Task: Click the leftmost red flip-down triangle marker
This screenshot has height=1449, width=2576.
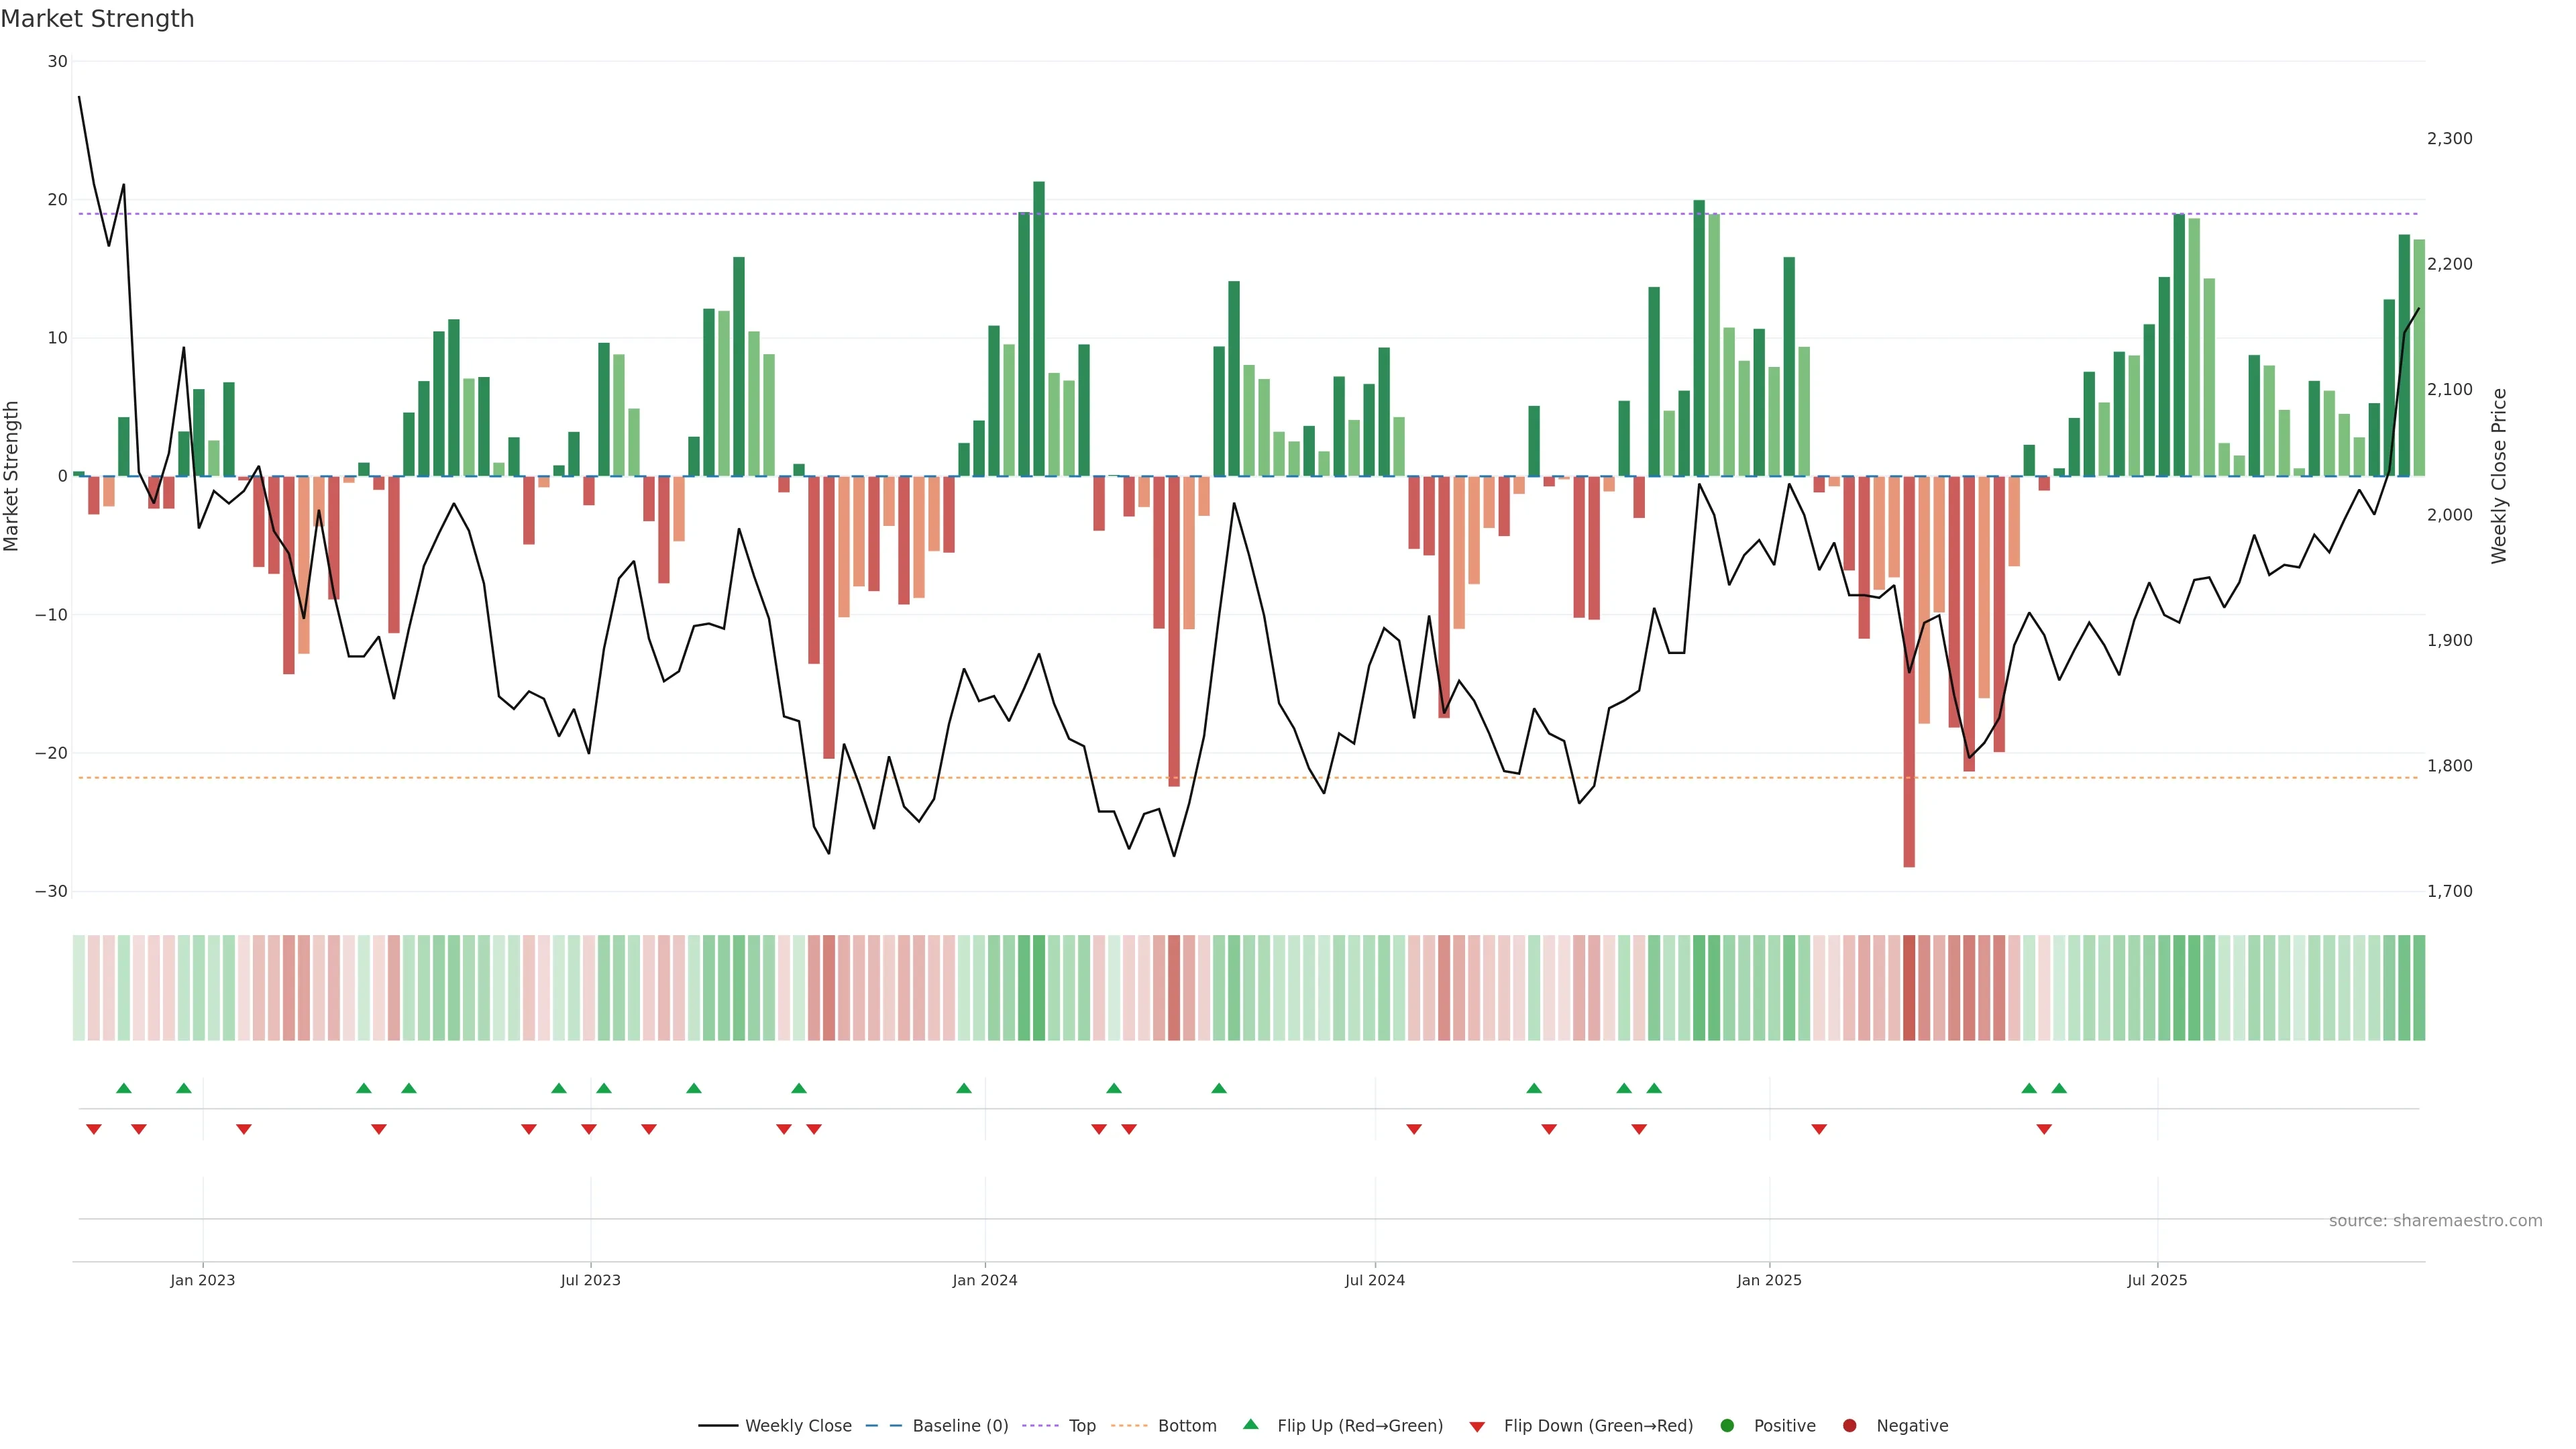Action: coord(94,1129)
